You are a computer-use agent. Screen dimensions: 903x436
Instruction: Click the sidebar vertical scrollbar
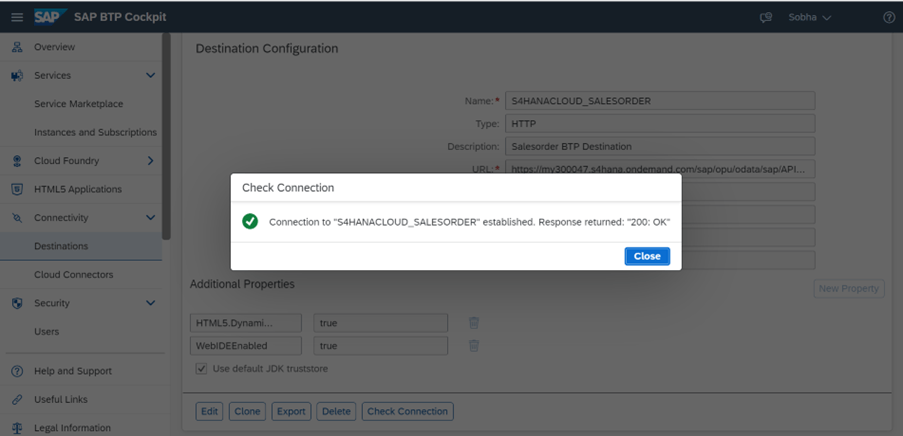tap(166, 136)
